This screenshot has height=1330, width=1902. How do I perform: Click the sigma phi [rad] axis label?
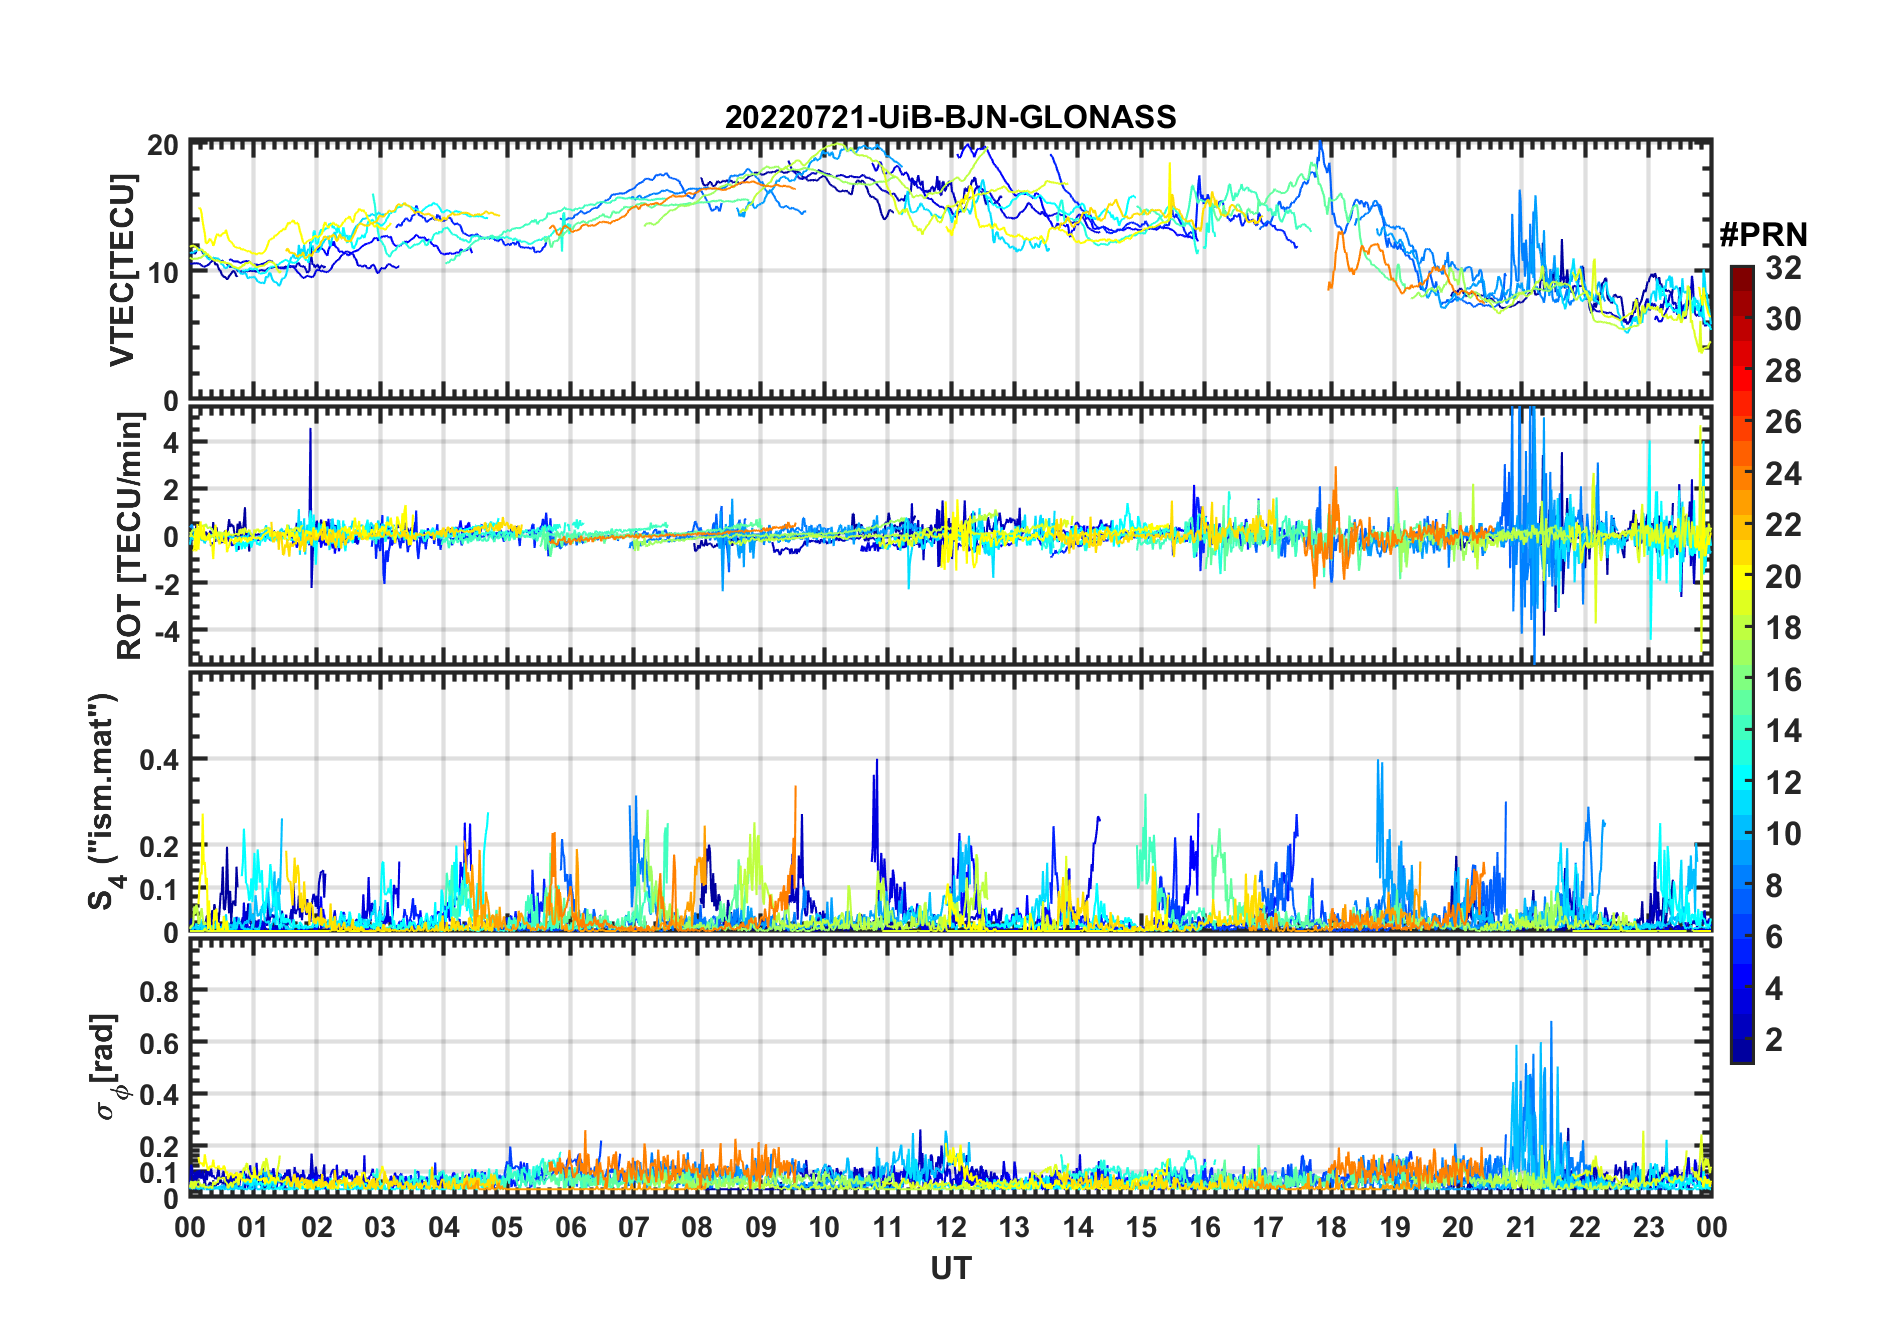[x=107, y=1067]
